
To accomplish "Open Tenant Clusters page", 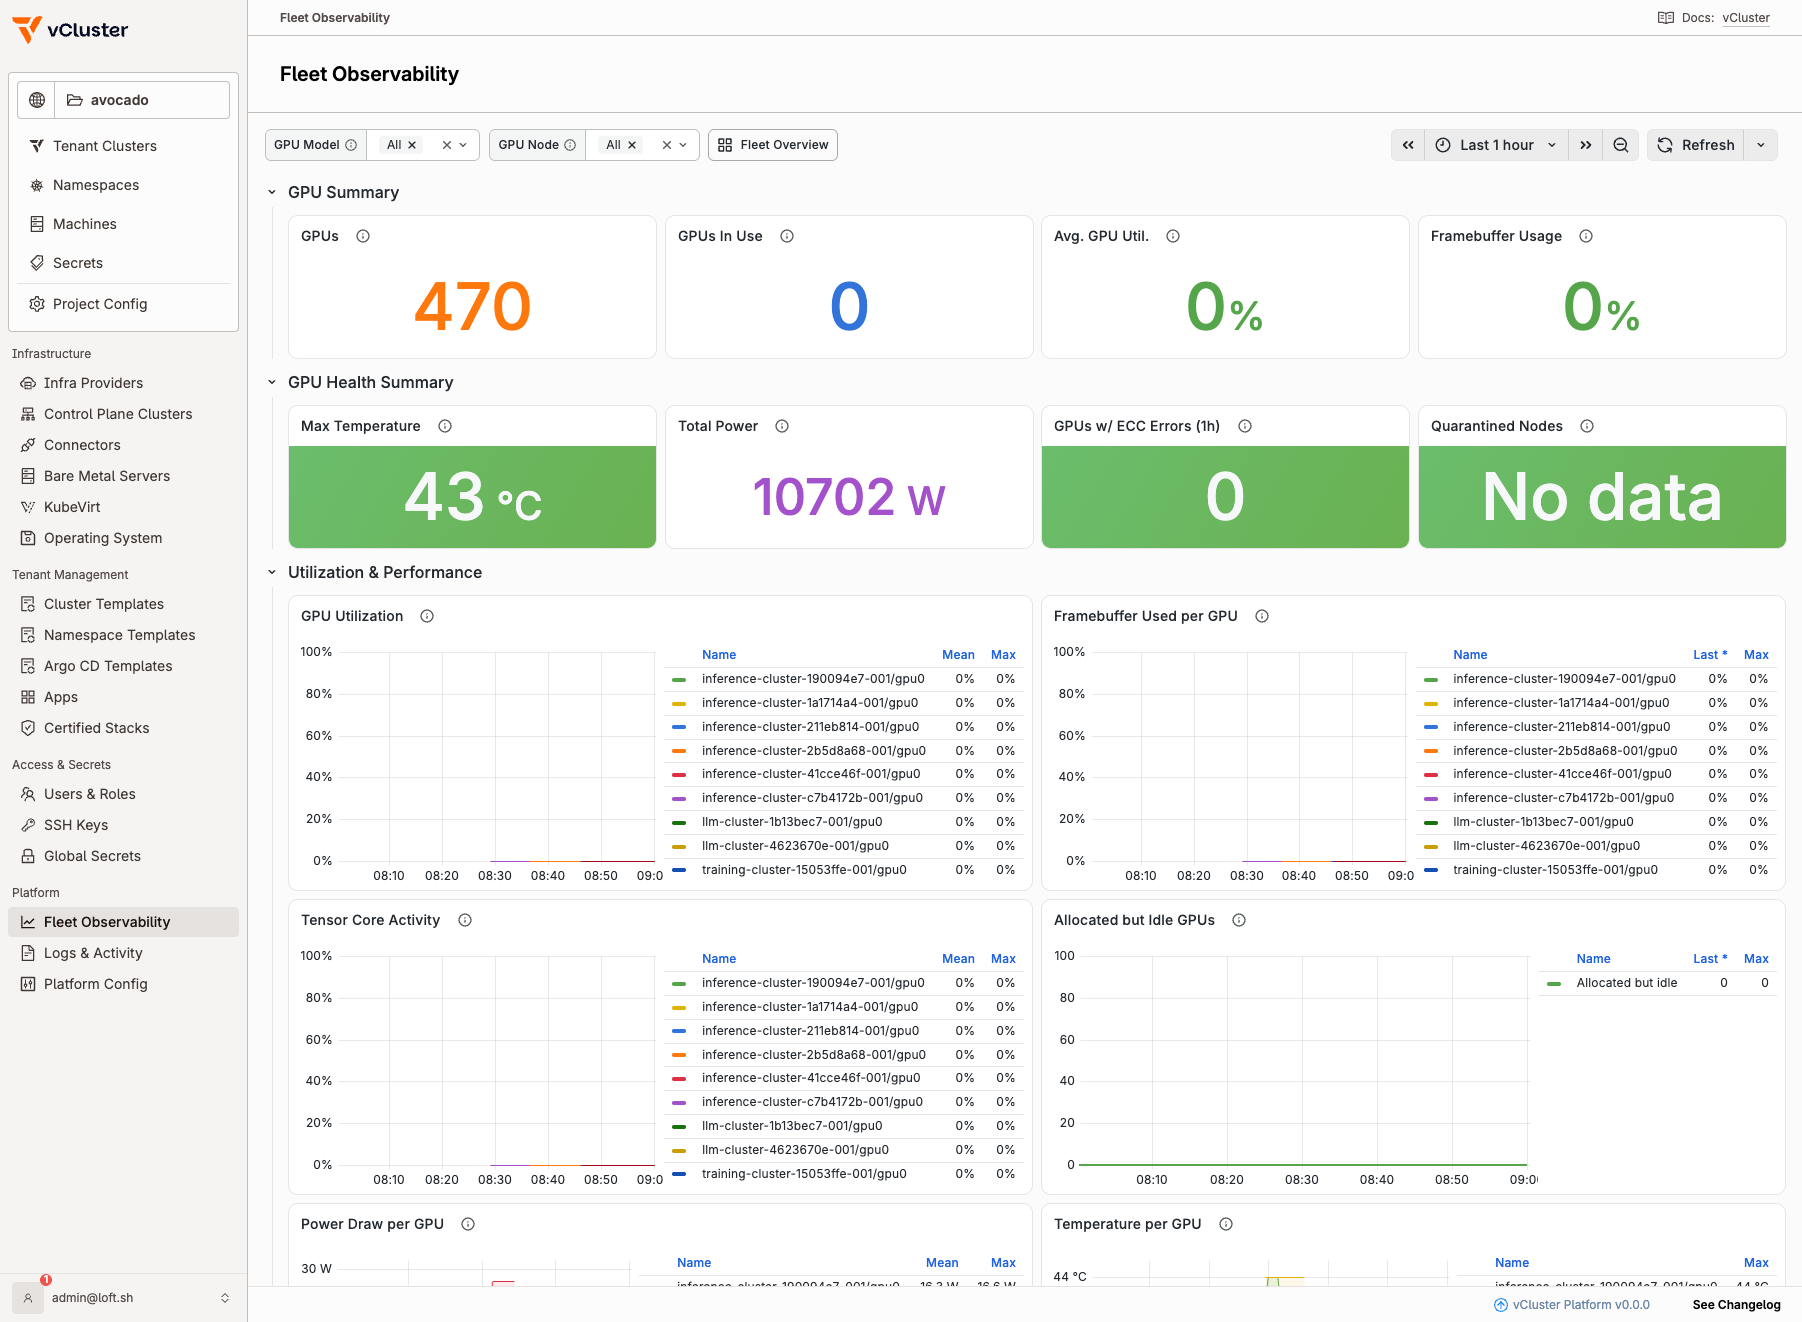I will click(x=123, y=146).
